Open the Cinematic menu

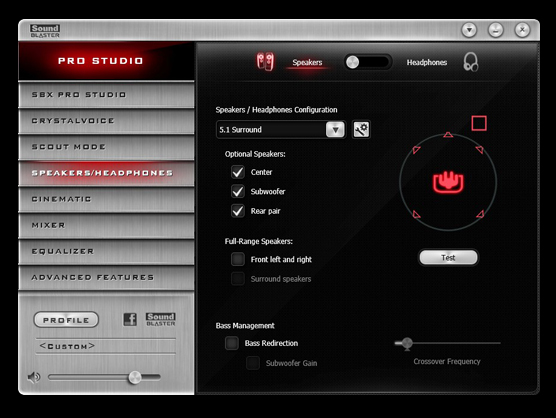coord(106,199)
